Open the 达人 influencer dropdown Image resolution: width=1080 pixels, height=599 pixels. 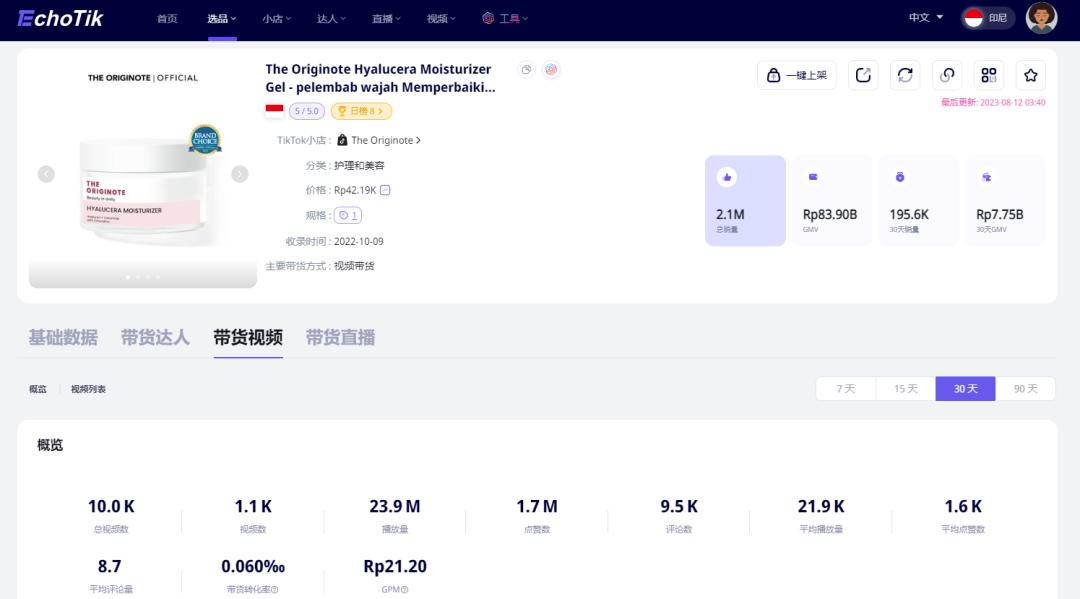tap(331, 19)
